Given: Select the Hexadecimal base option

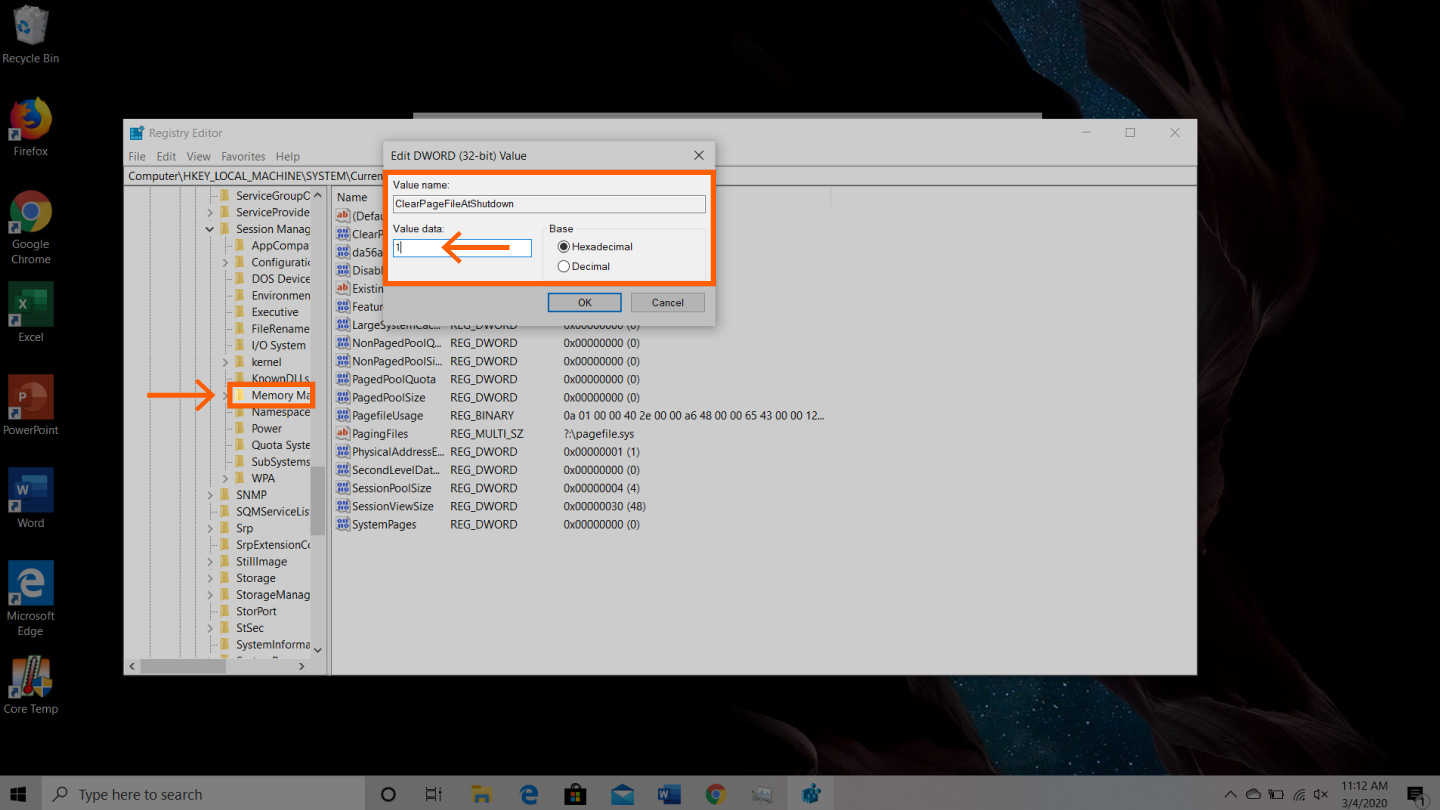Looking at the screenshot, I should 564,247.
